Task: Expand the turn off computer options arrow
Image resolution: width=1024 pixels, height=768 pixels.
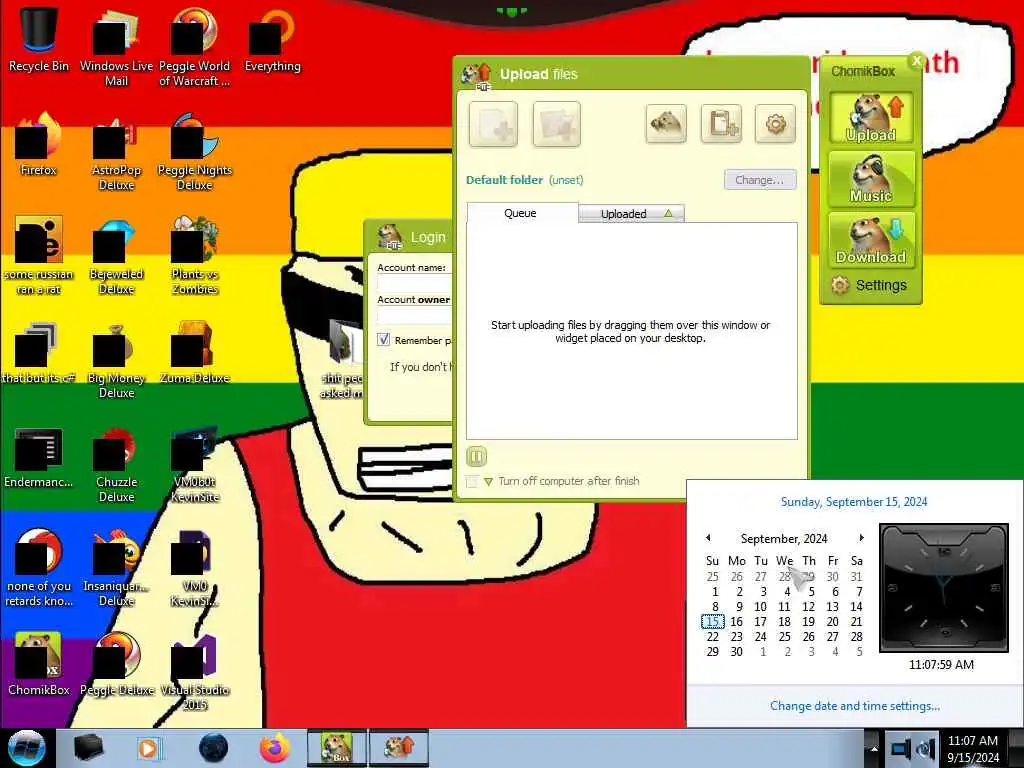Action: (x=488, y=482)
